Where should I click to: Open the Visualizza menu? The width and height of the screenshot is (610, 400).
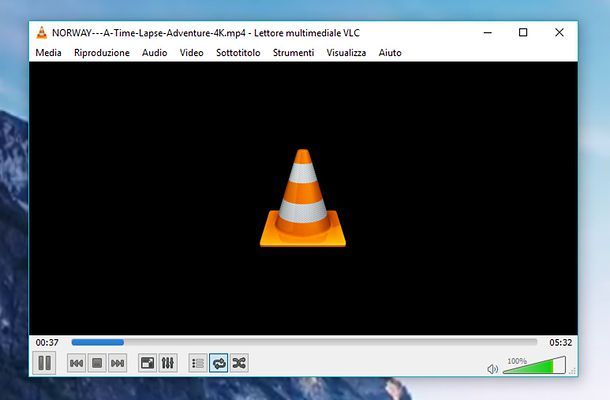pos(346,52)
